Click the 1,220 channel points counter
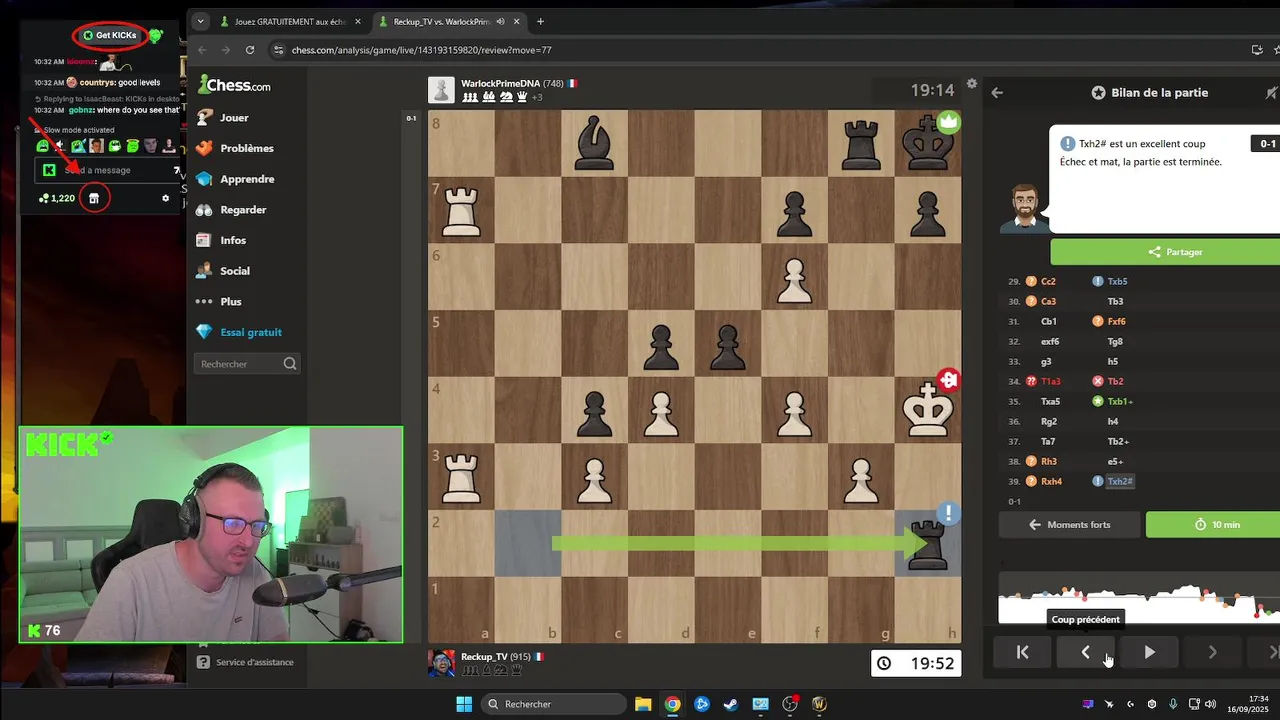Image resolution: width=1280 pixels, height=720 pixels. tap(57, 198)
